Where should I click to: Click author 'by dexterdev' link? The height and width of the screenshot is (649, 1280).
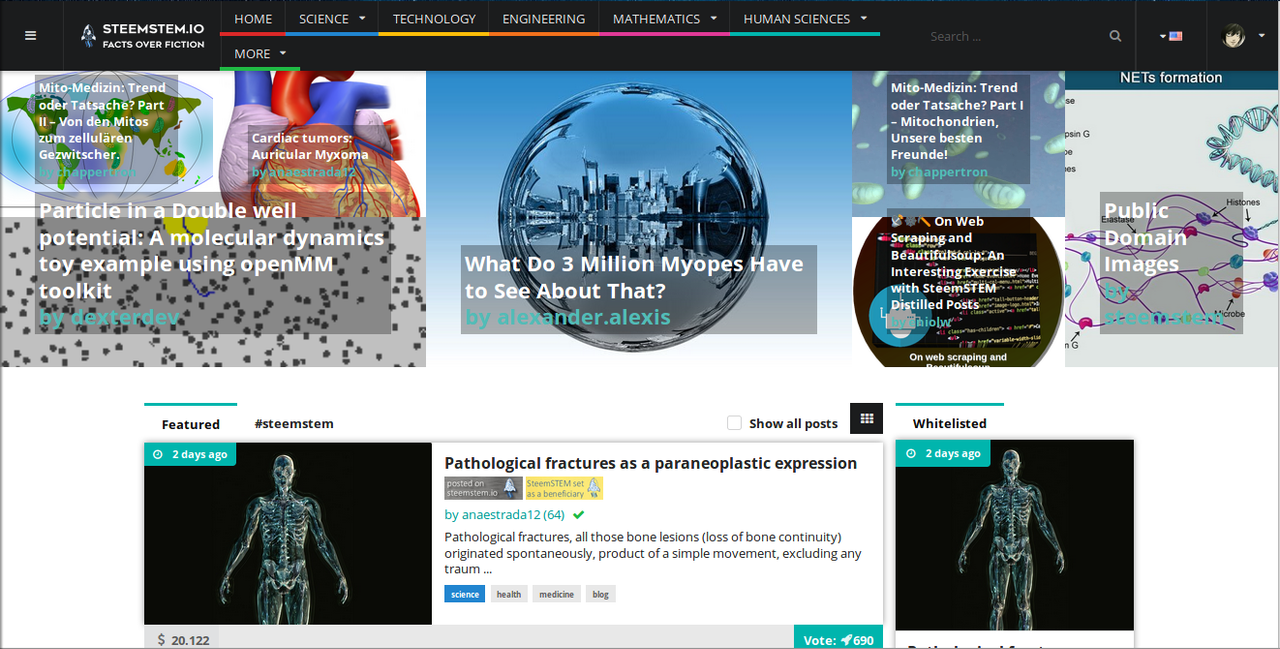pos(109,317)
